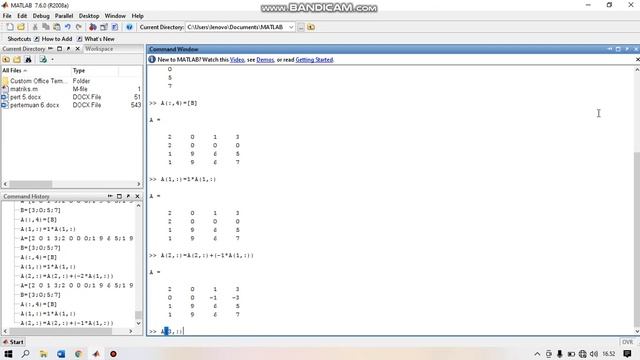Open File Explorer from the taskbar
The width and height of the screenshot is (640, 360).
coord(43,354)
